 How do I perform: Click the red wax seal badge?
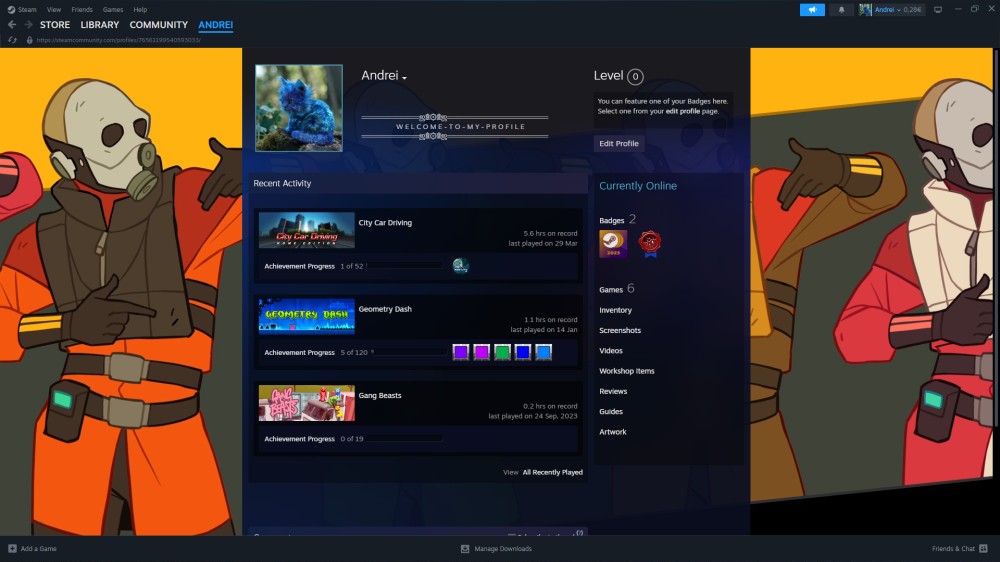pyautogui.click(x=650, y=243)
